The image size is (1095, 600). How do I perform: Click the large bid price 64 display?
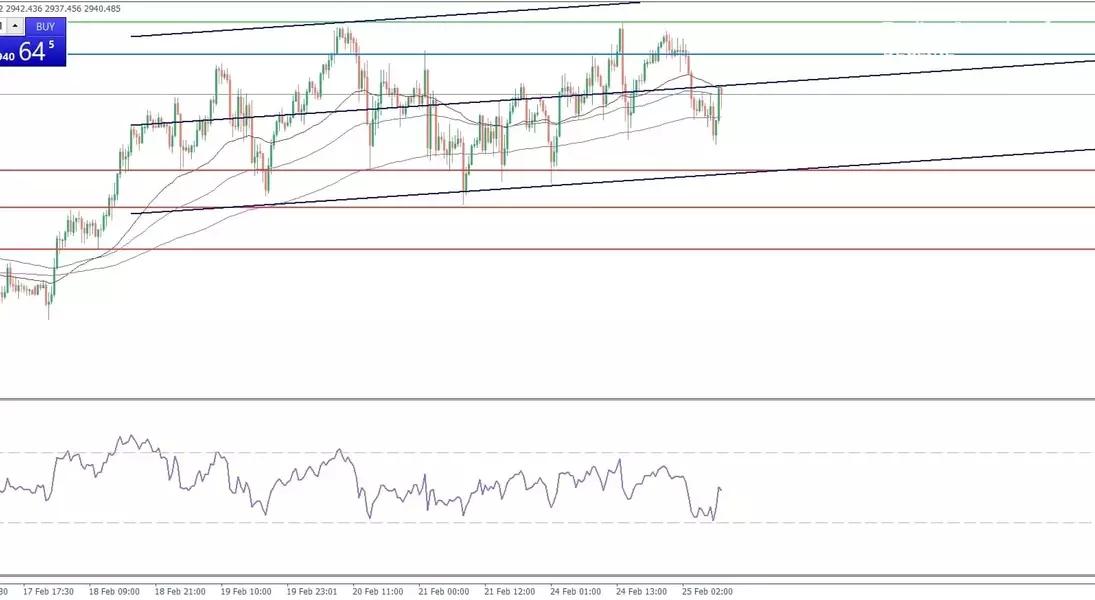click(34, 53)
